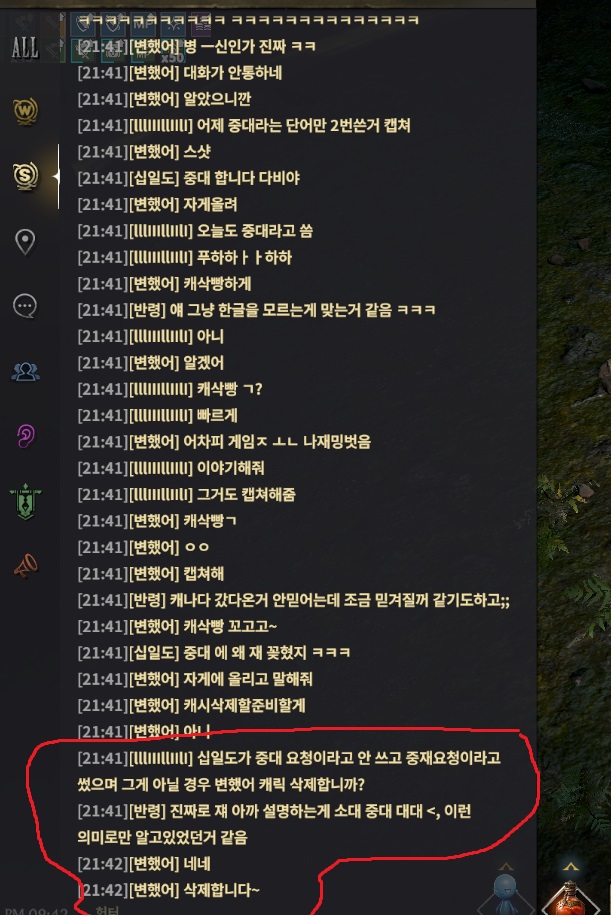Expand the chevron above the potion slot
This screenshot has height=920, width=616.
click(x=570, y=866)
